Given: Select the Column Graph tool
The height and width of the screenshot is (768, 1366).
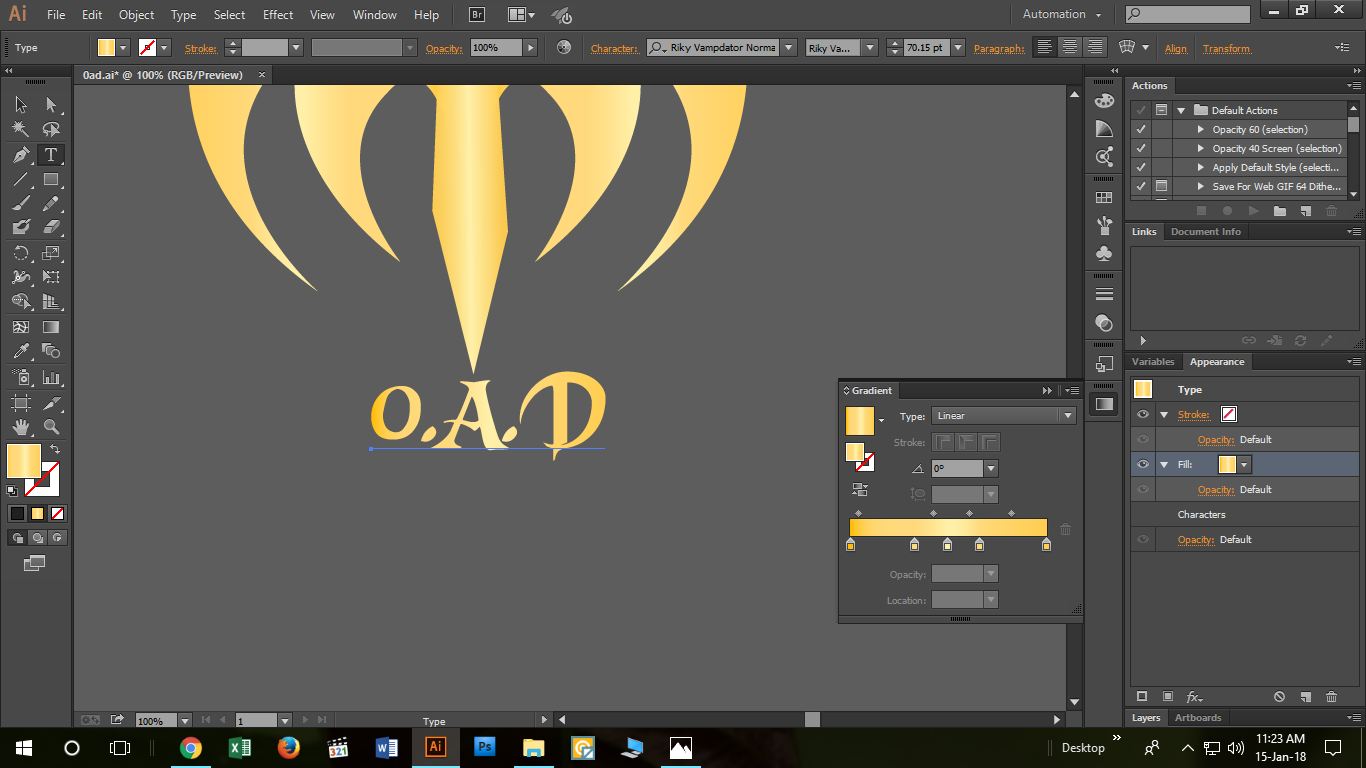Looking at the screenshot, I should (x=51, y=377).
